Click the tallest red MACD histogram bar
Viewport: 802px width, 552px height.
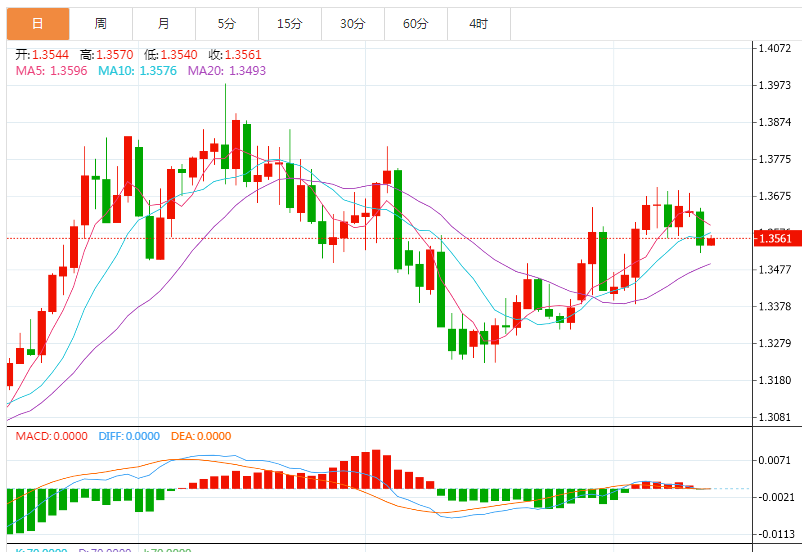pos(376,469)
